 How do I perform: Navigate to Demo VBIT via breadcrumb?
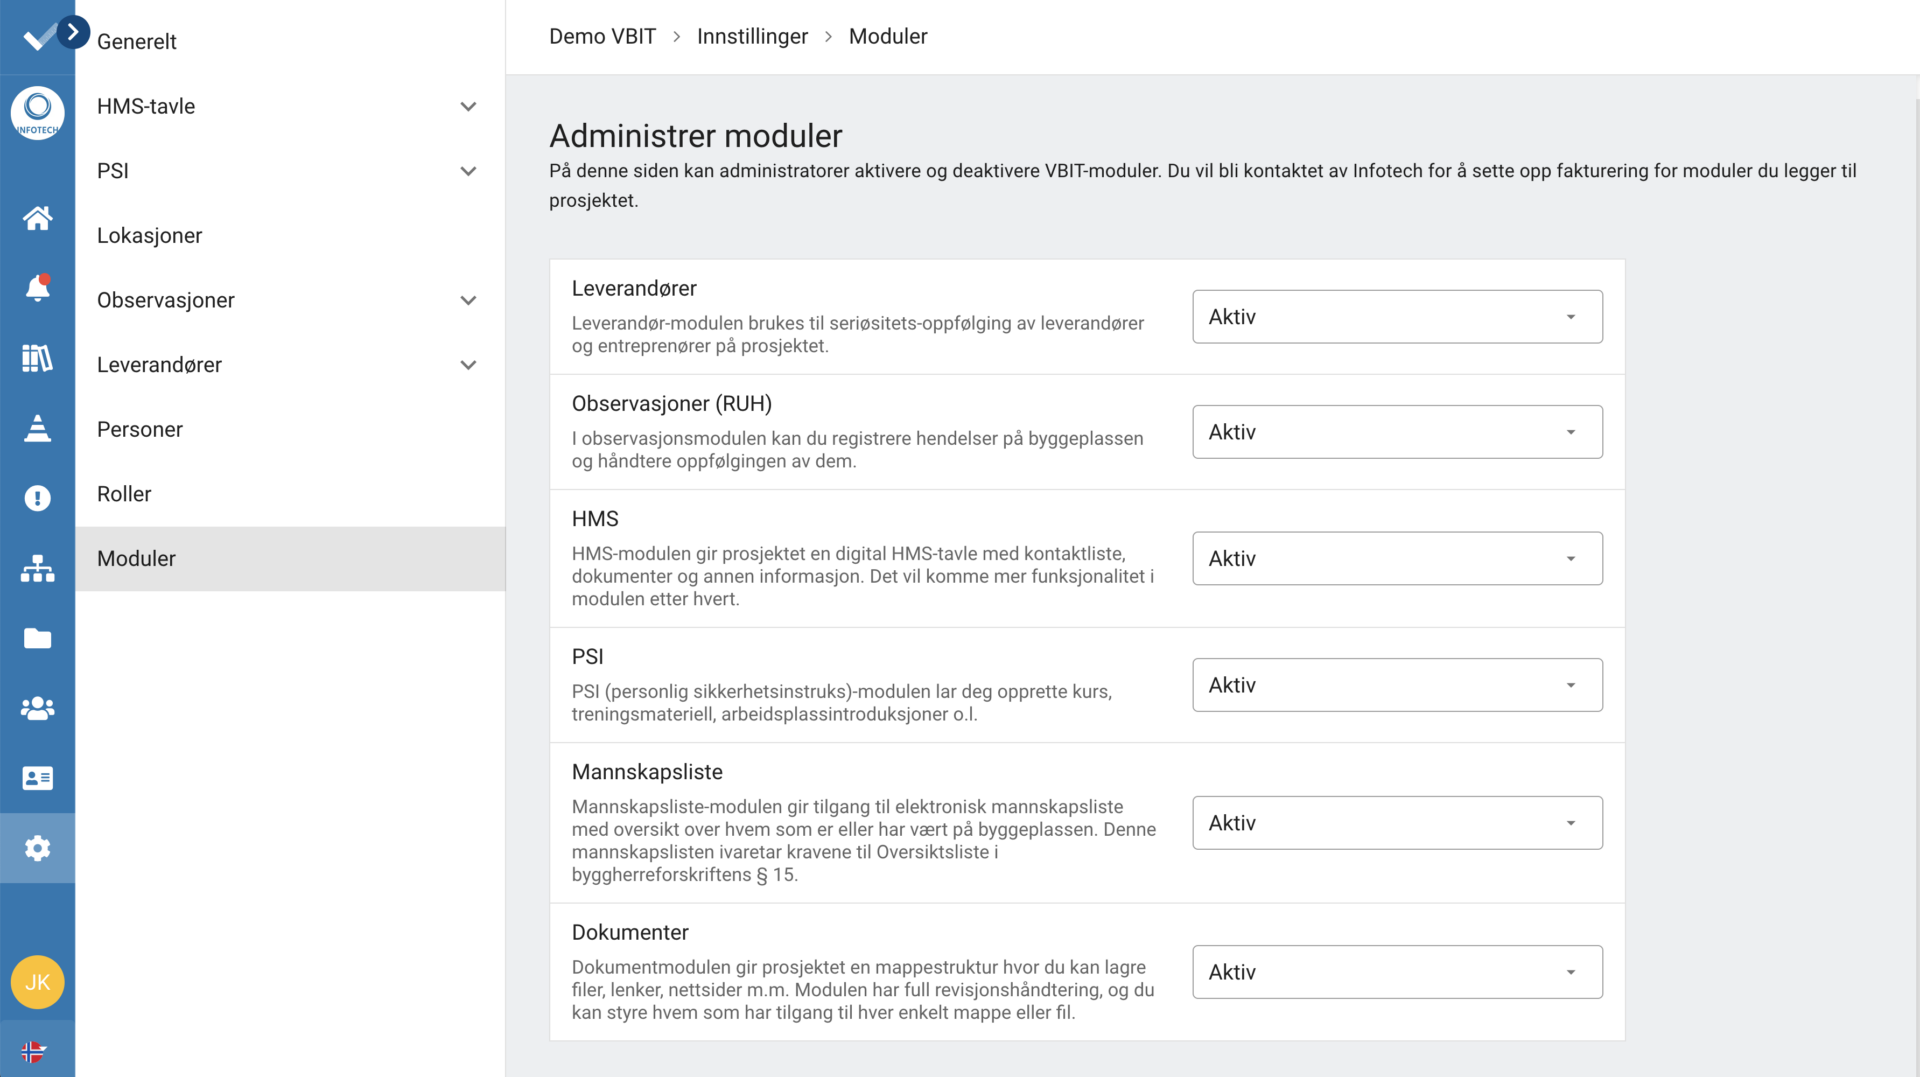[x=602, y=36]
